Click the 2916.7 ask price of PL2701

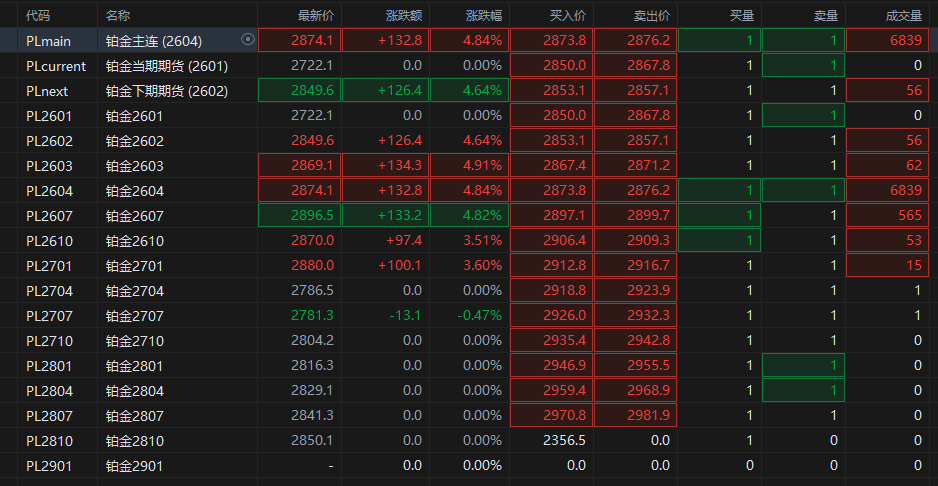tap(649, 266)
